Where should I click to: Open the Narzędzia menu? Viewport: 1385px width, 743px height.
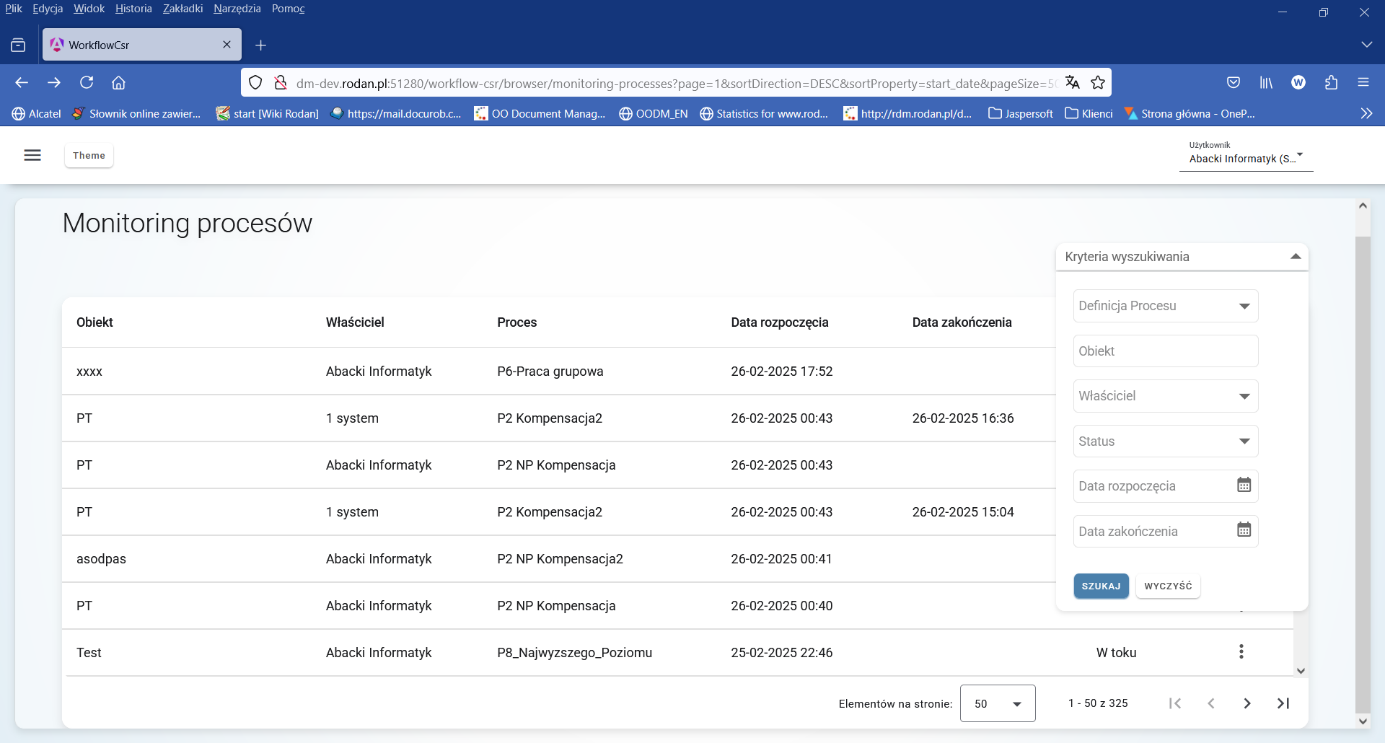(x=236, y=8)
